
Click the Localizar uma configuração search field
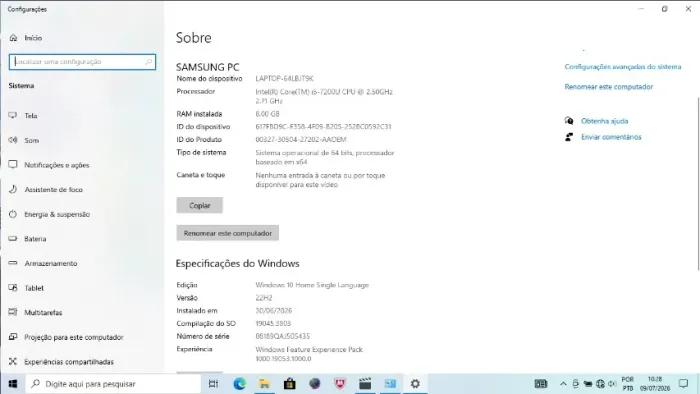(82, 62)
